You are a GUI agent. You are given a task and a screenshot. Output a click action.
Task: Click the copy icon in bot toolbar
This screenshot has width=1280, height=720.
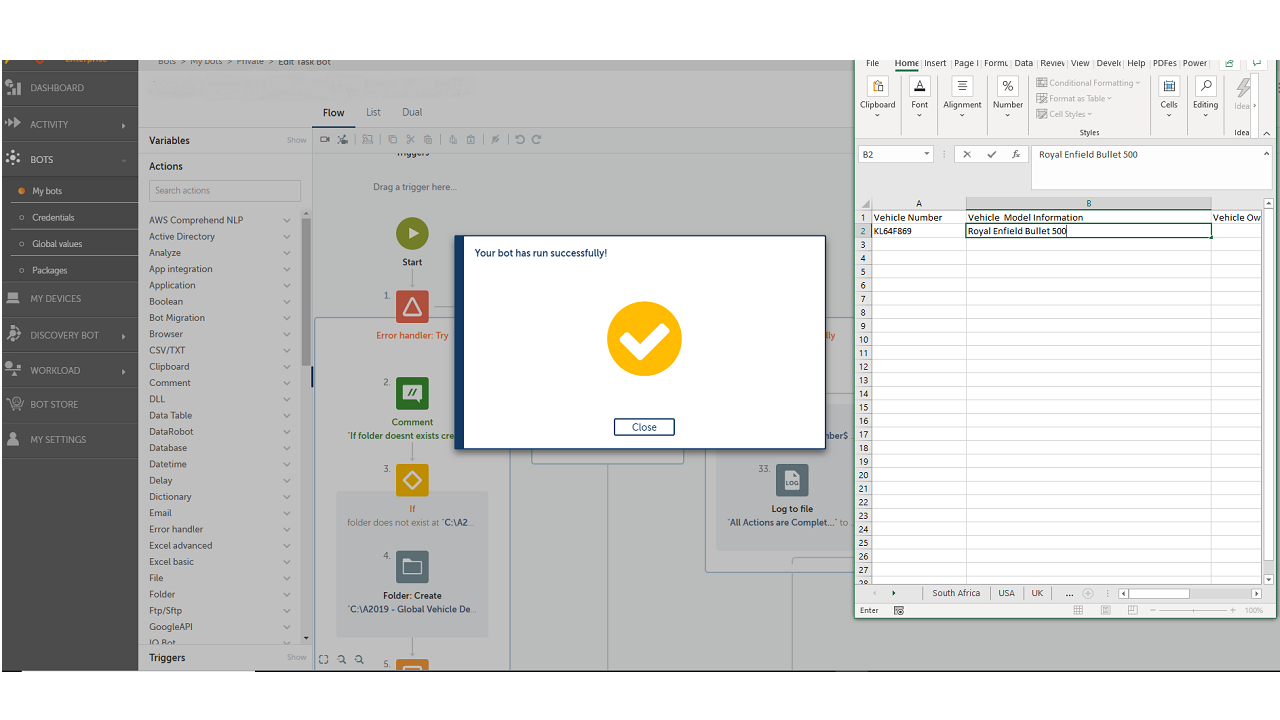click(392, 140)
